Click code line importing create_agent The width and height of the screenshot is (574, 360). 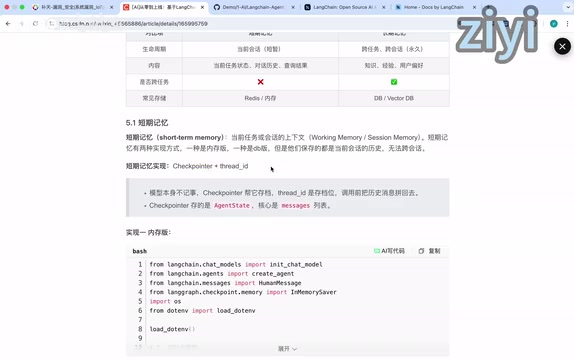click(x=221, y=274)
